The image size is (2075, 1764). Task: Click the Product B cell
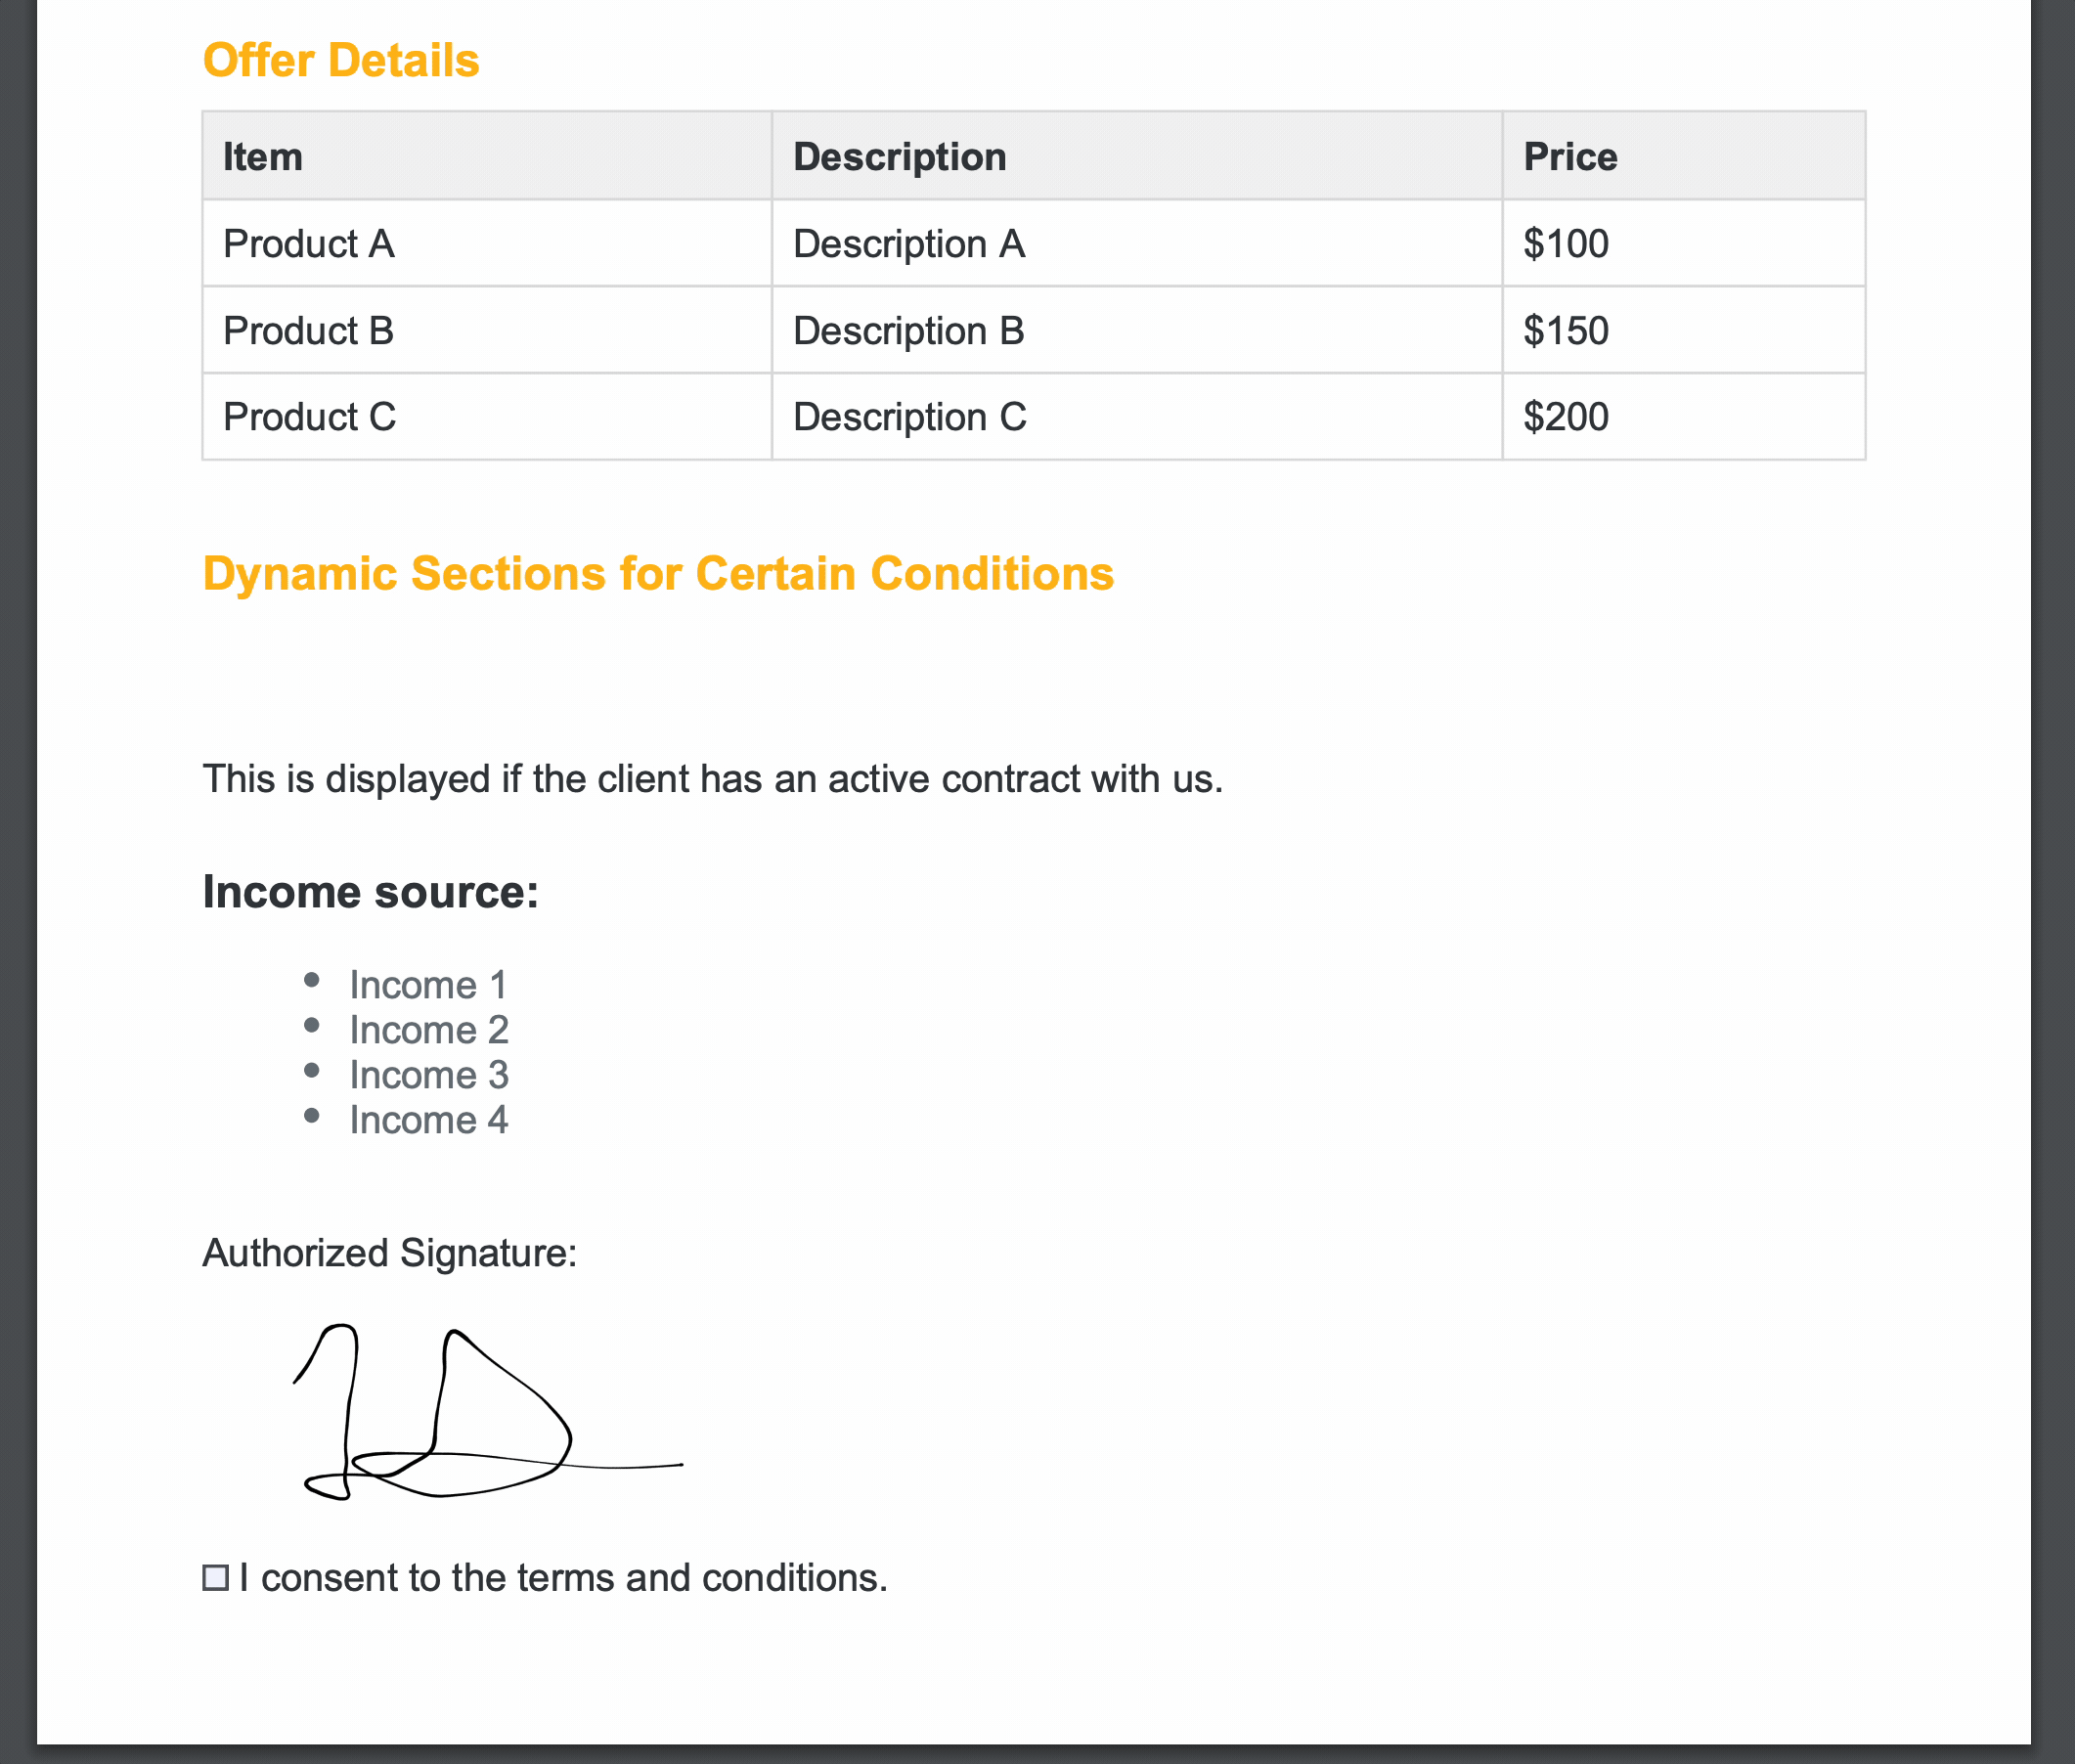(487, 330)
